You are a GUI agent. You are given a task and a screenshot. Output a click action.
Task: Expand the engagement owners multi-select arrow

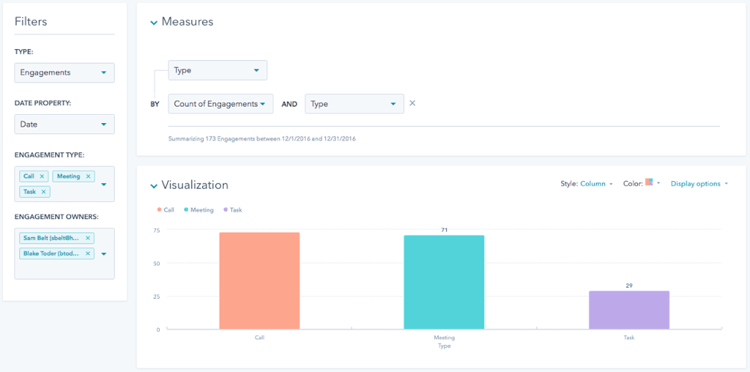(x=104, y=253)
